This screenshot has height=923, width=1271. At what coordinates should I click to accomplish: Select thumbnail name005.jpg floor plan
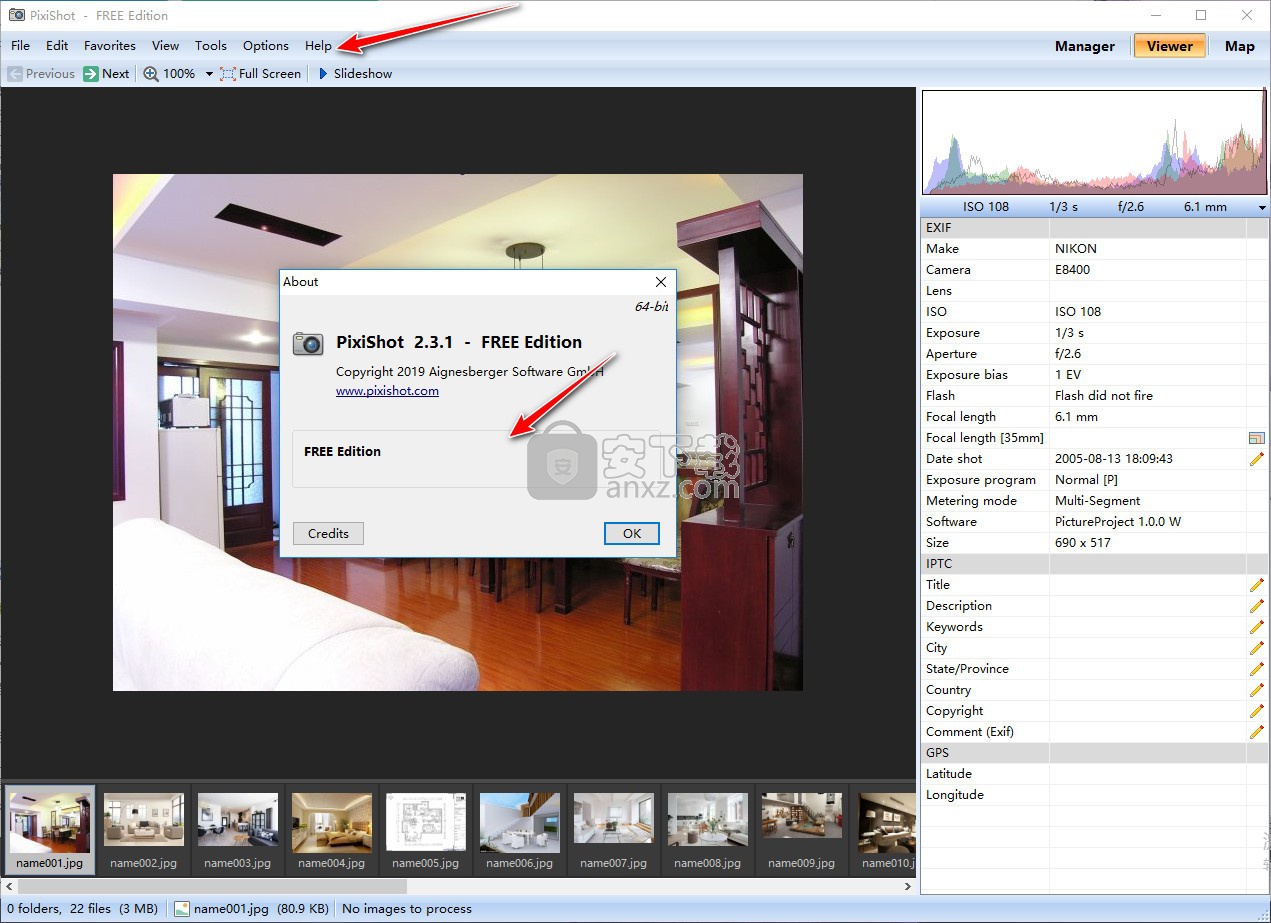pyautogui.click(x=426, y=829)
